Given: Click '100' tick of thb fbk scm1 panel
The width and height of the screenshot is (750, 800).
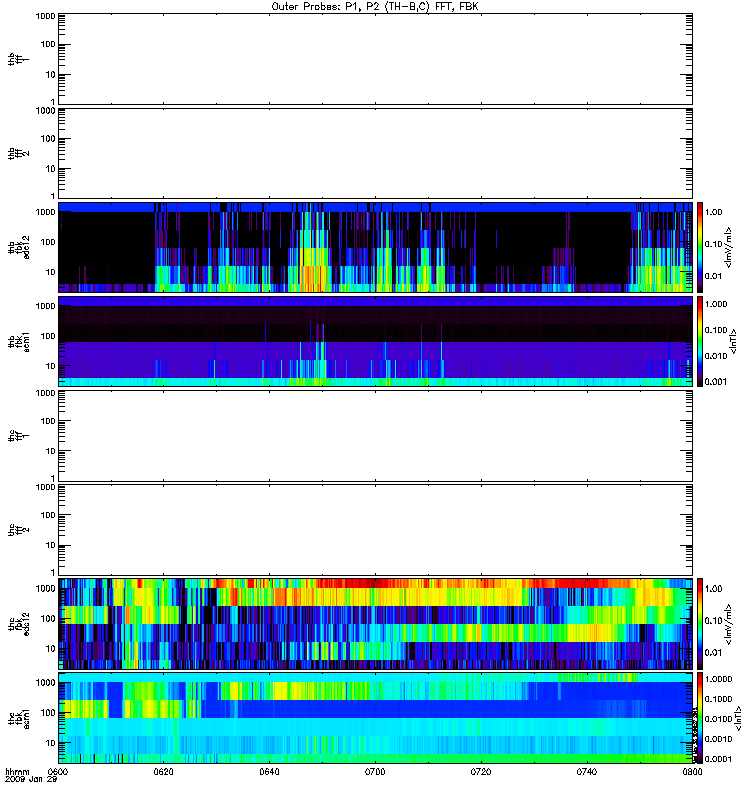Looking at the screenshot, I should pos(48,336).
